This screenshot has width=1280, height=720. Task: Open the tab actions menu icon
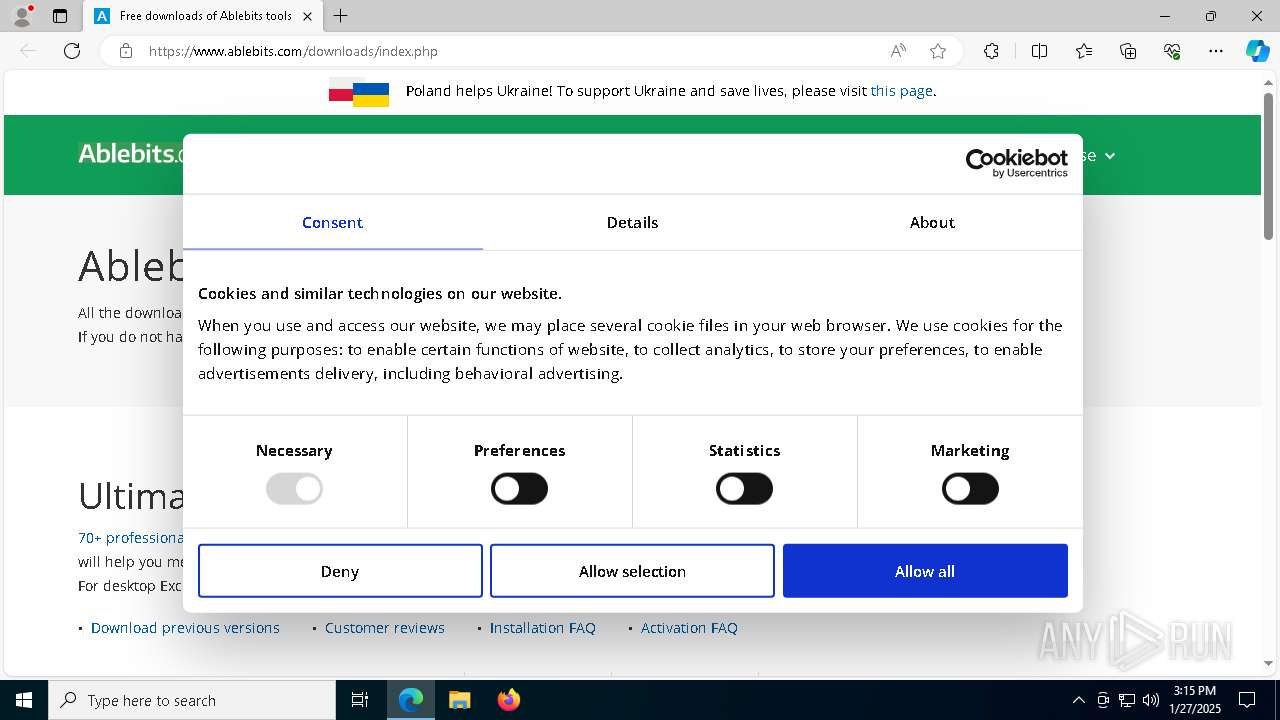tap(60, 16)
